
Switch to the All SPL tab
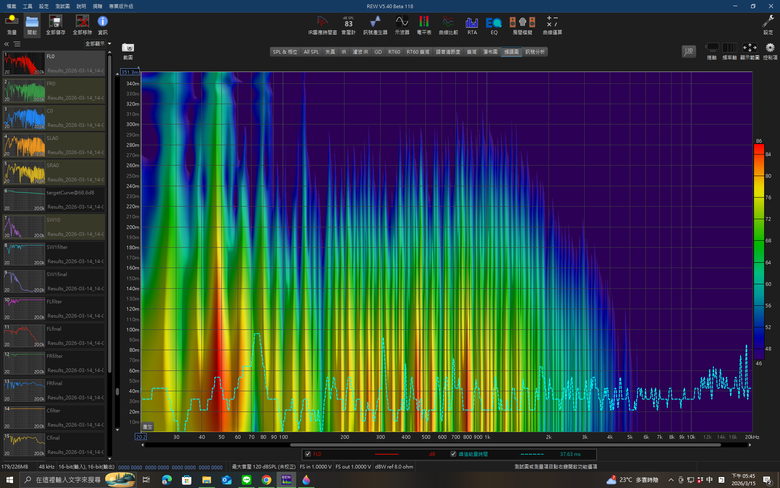coord(313,51)
